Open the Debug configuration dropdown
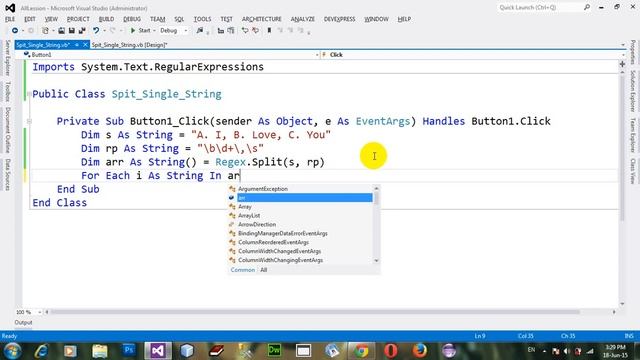This screenshot has width=640, height=360. pos(186,31)
